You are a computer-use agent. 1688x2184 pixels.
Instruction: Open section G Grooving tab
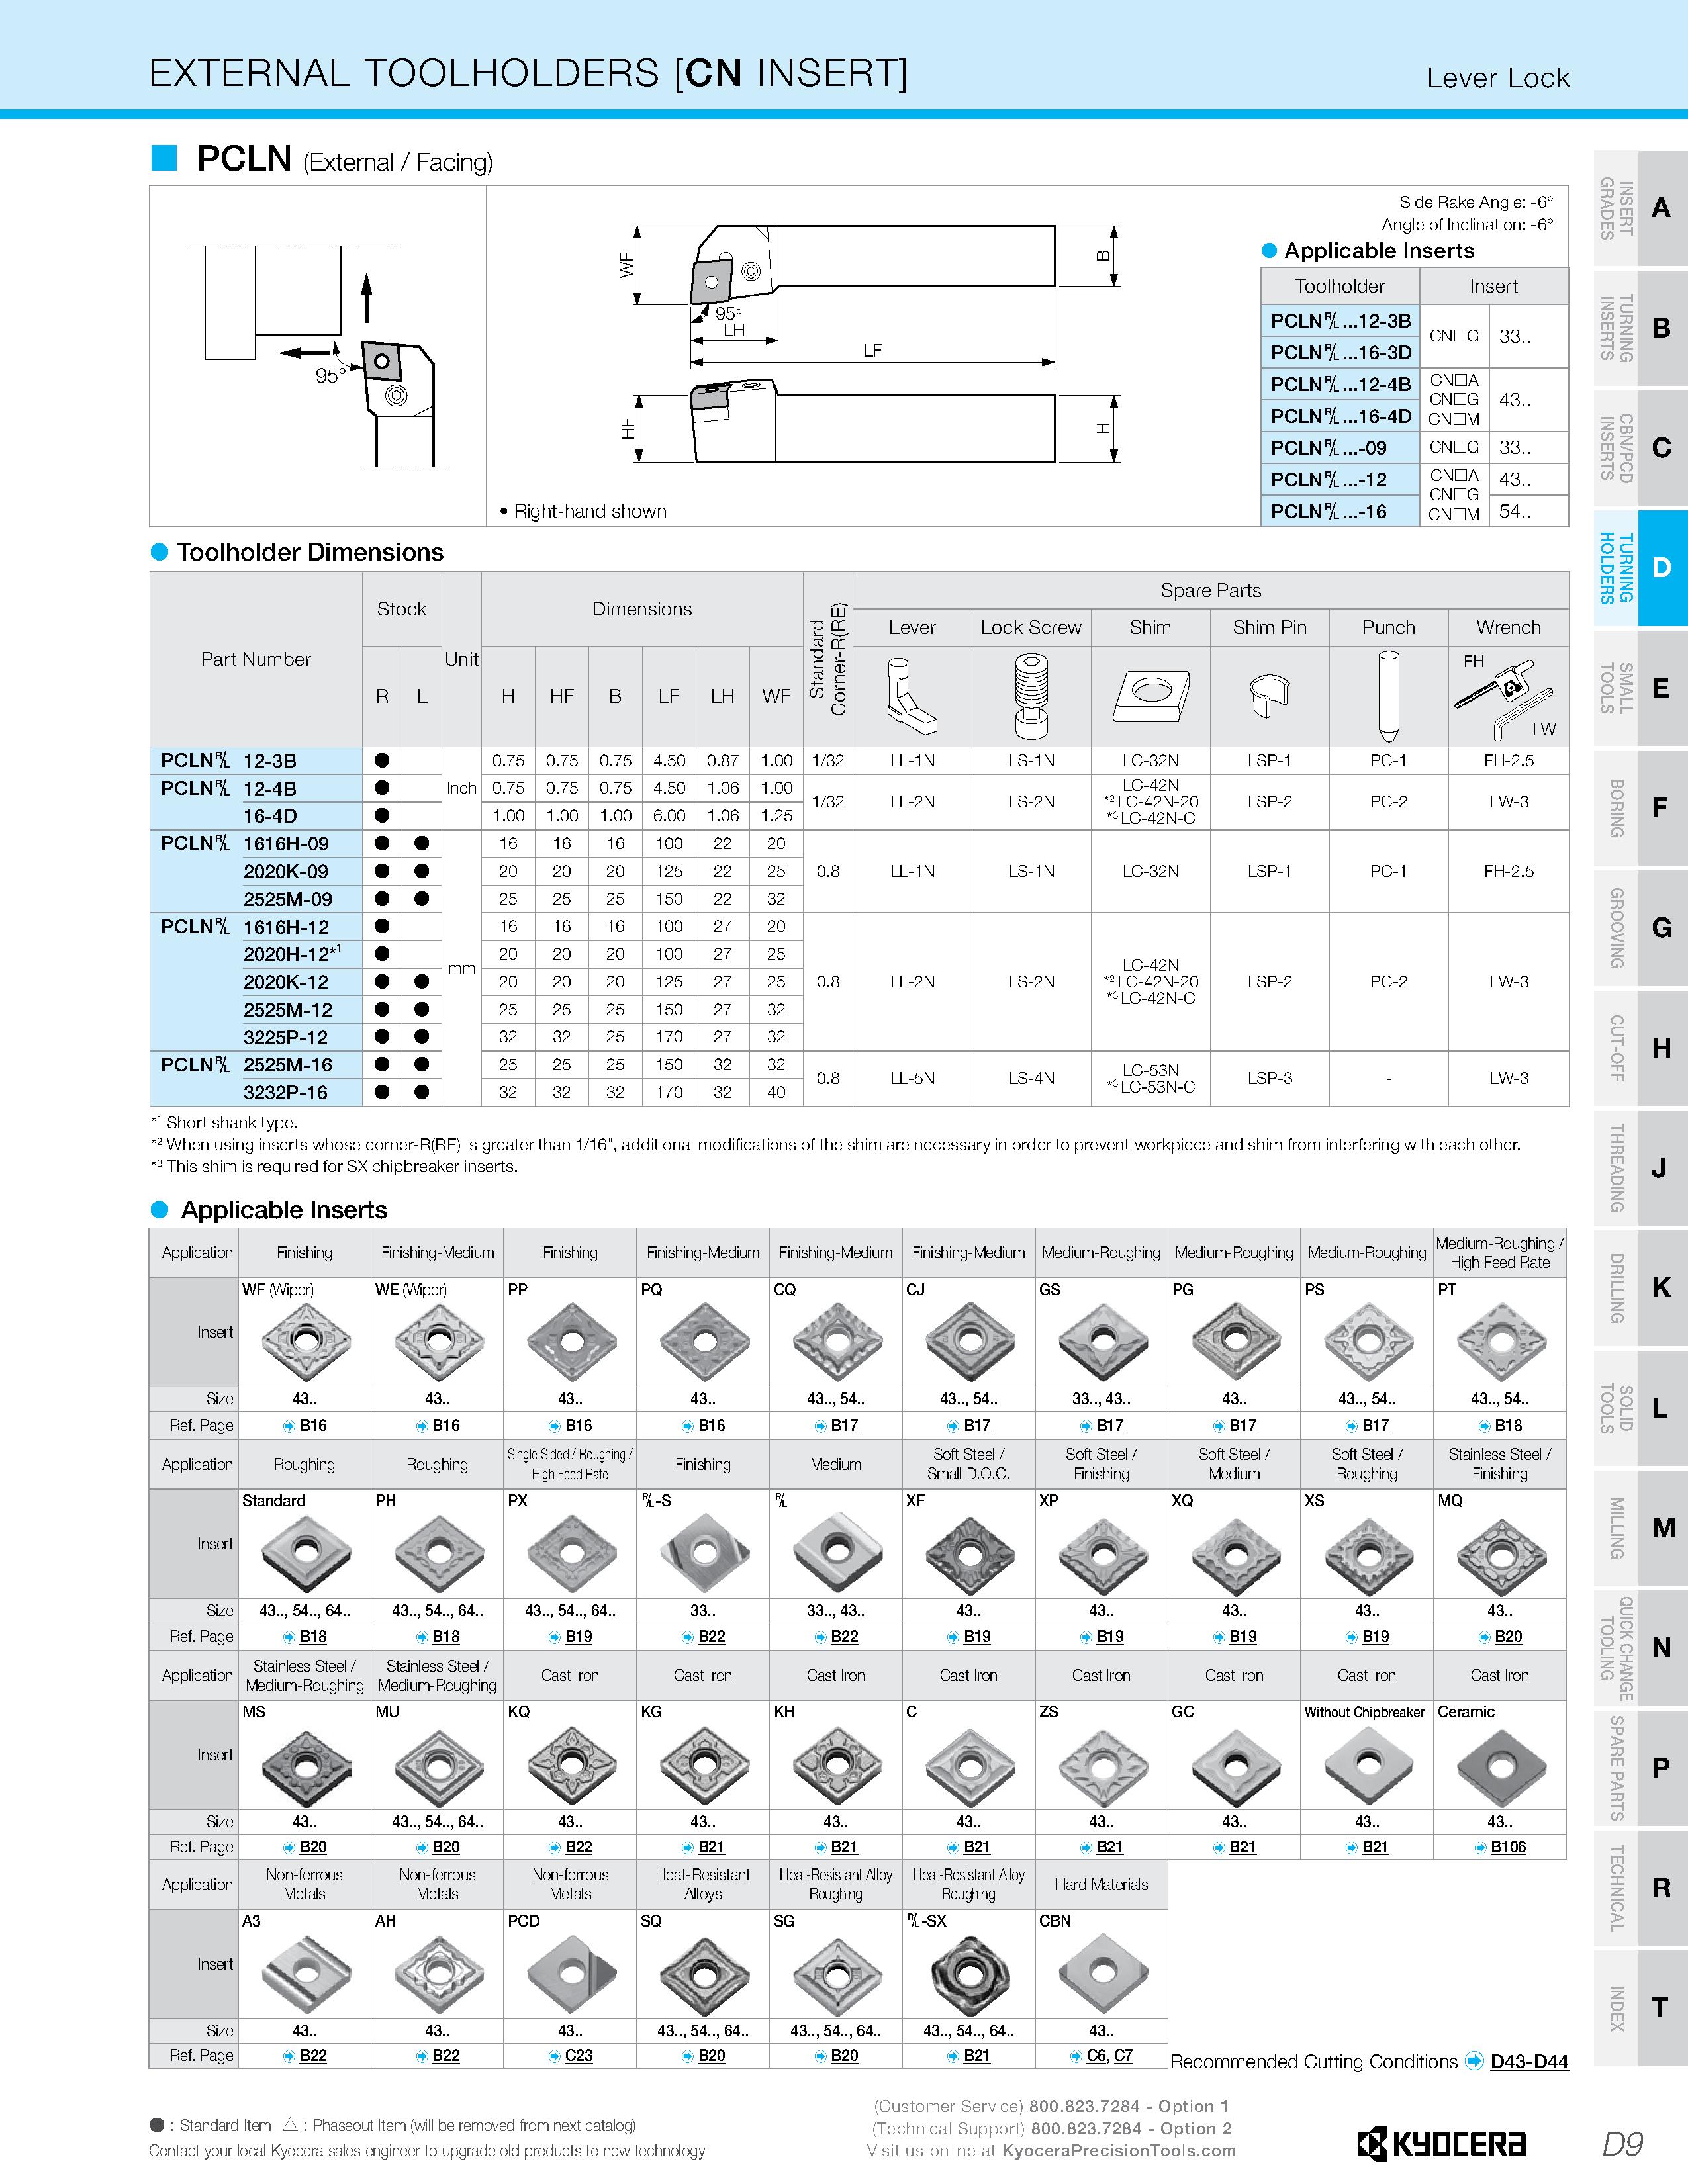[x=1640, y=927]
